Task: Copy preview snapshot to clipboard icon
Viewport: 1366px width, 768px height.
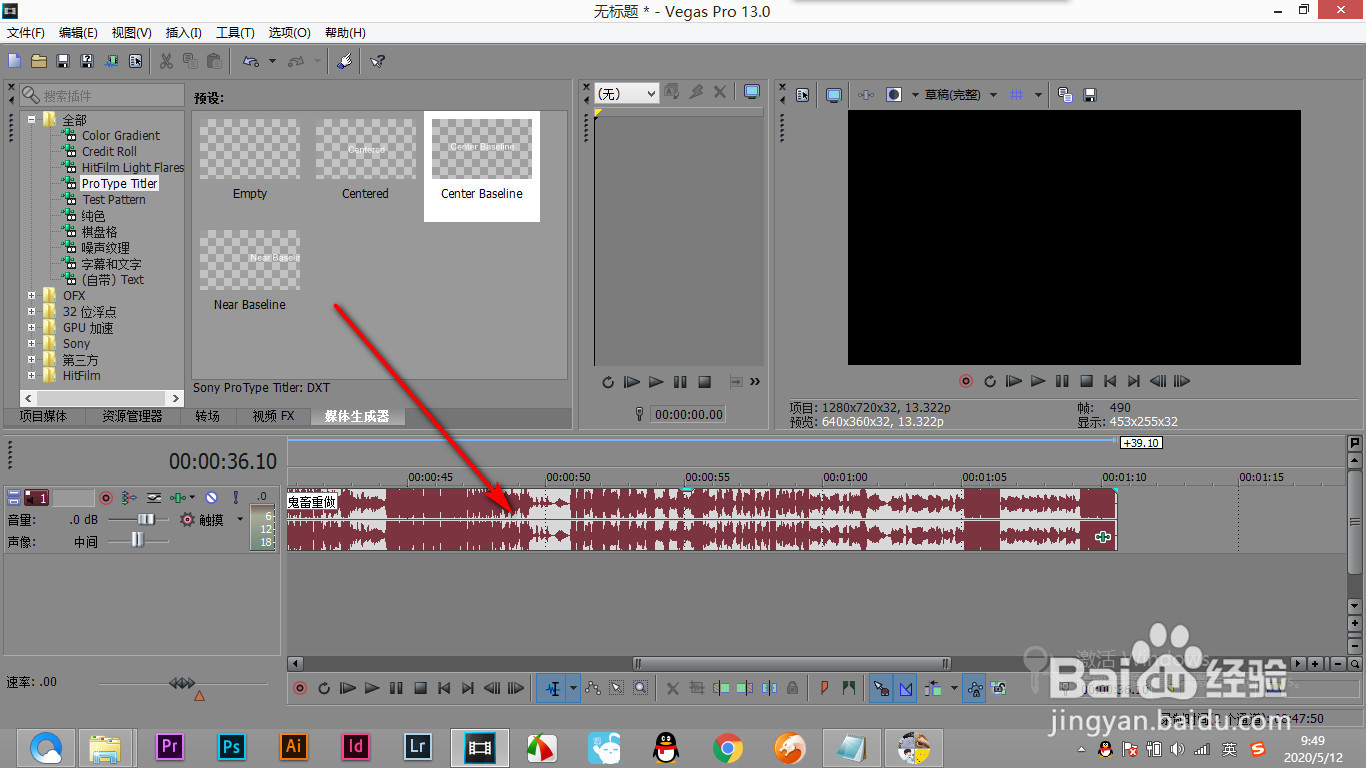Action: (x=1065, y=95)
